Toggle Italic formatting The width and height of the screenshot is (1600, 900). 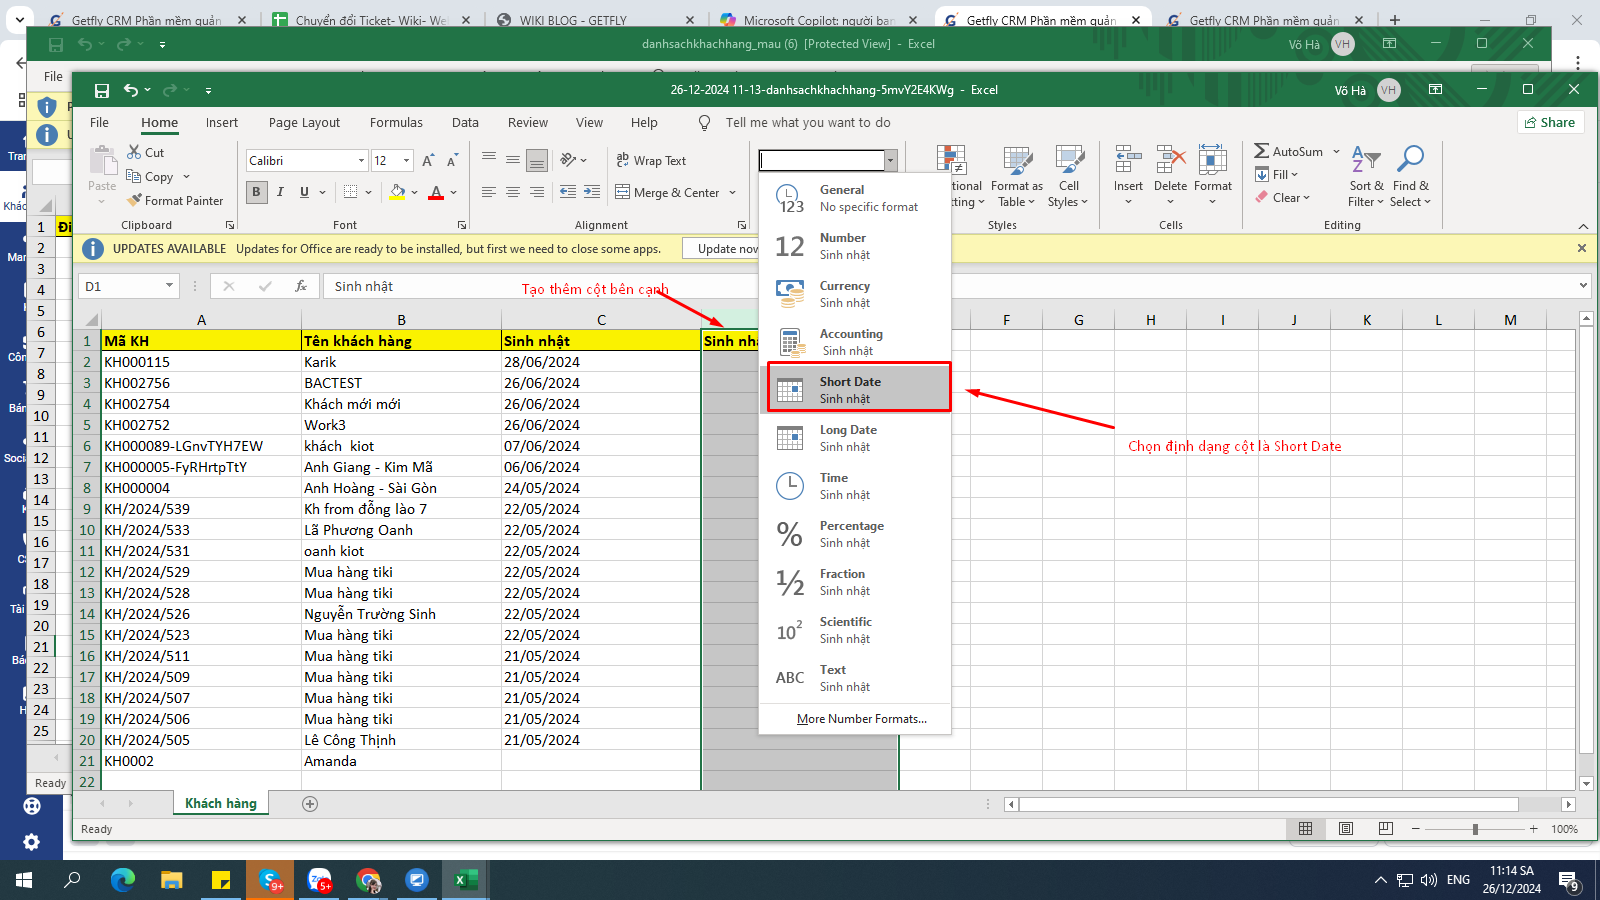click(280, 192)
